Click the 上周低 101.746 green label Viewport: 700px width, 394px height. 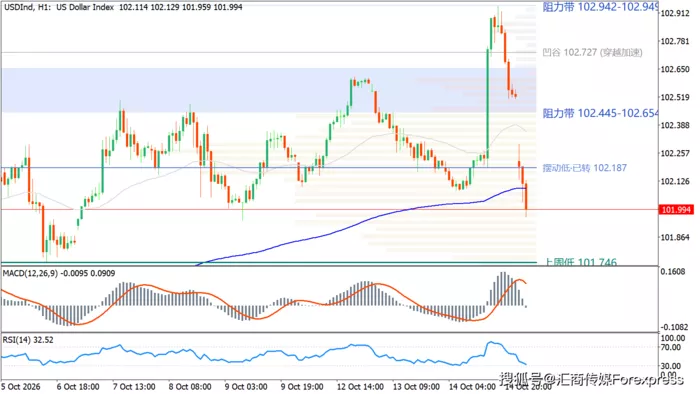click(581, 262)
